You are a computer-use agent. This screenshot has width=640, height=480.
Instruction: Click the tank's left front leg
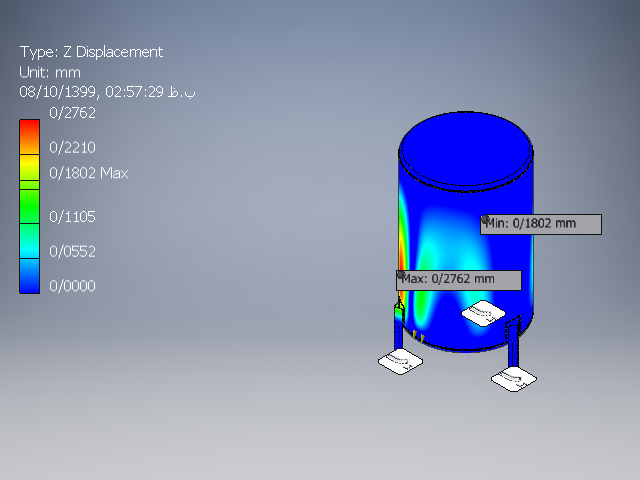click(x=399, y=325)
